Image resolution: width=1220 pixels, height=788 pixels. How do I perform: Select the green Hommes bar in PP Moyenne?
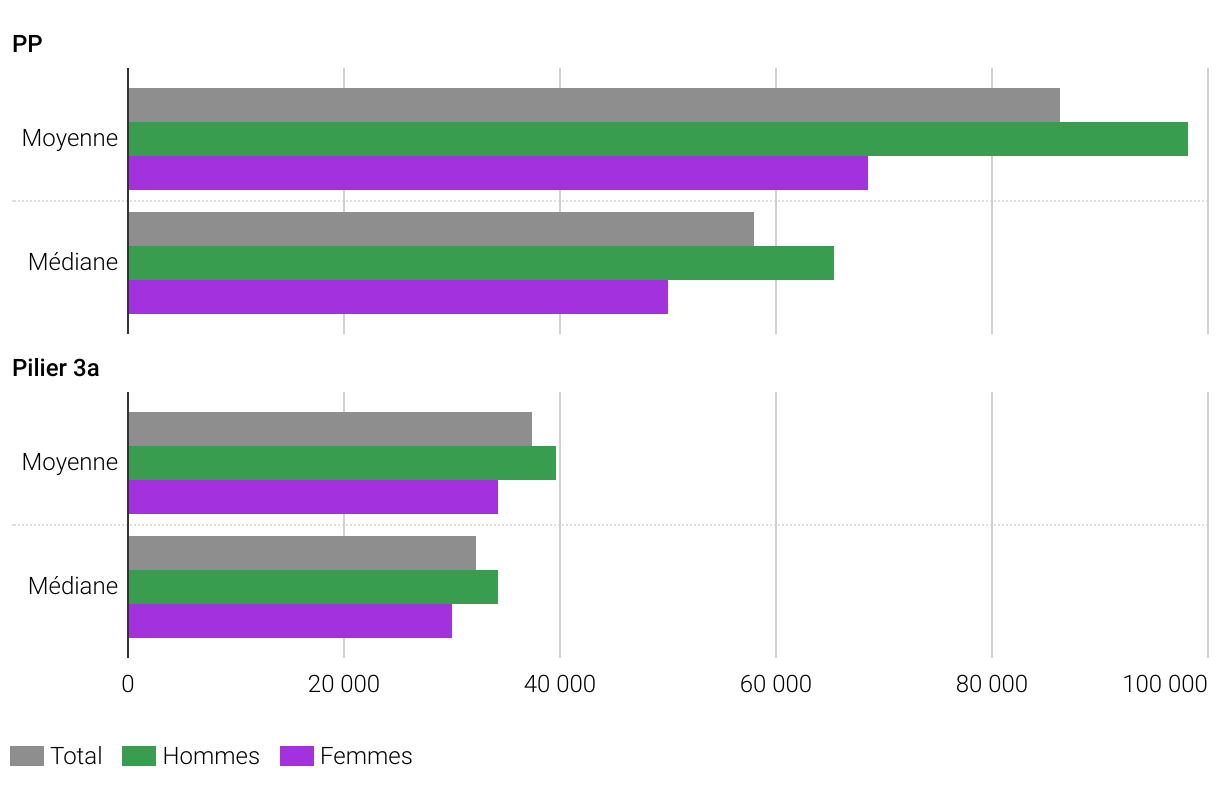[658, 139]
